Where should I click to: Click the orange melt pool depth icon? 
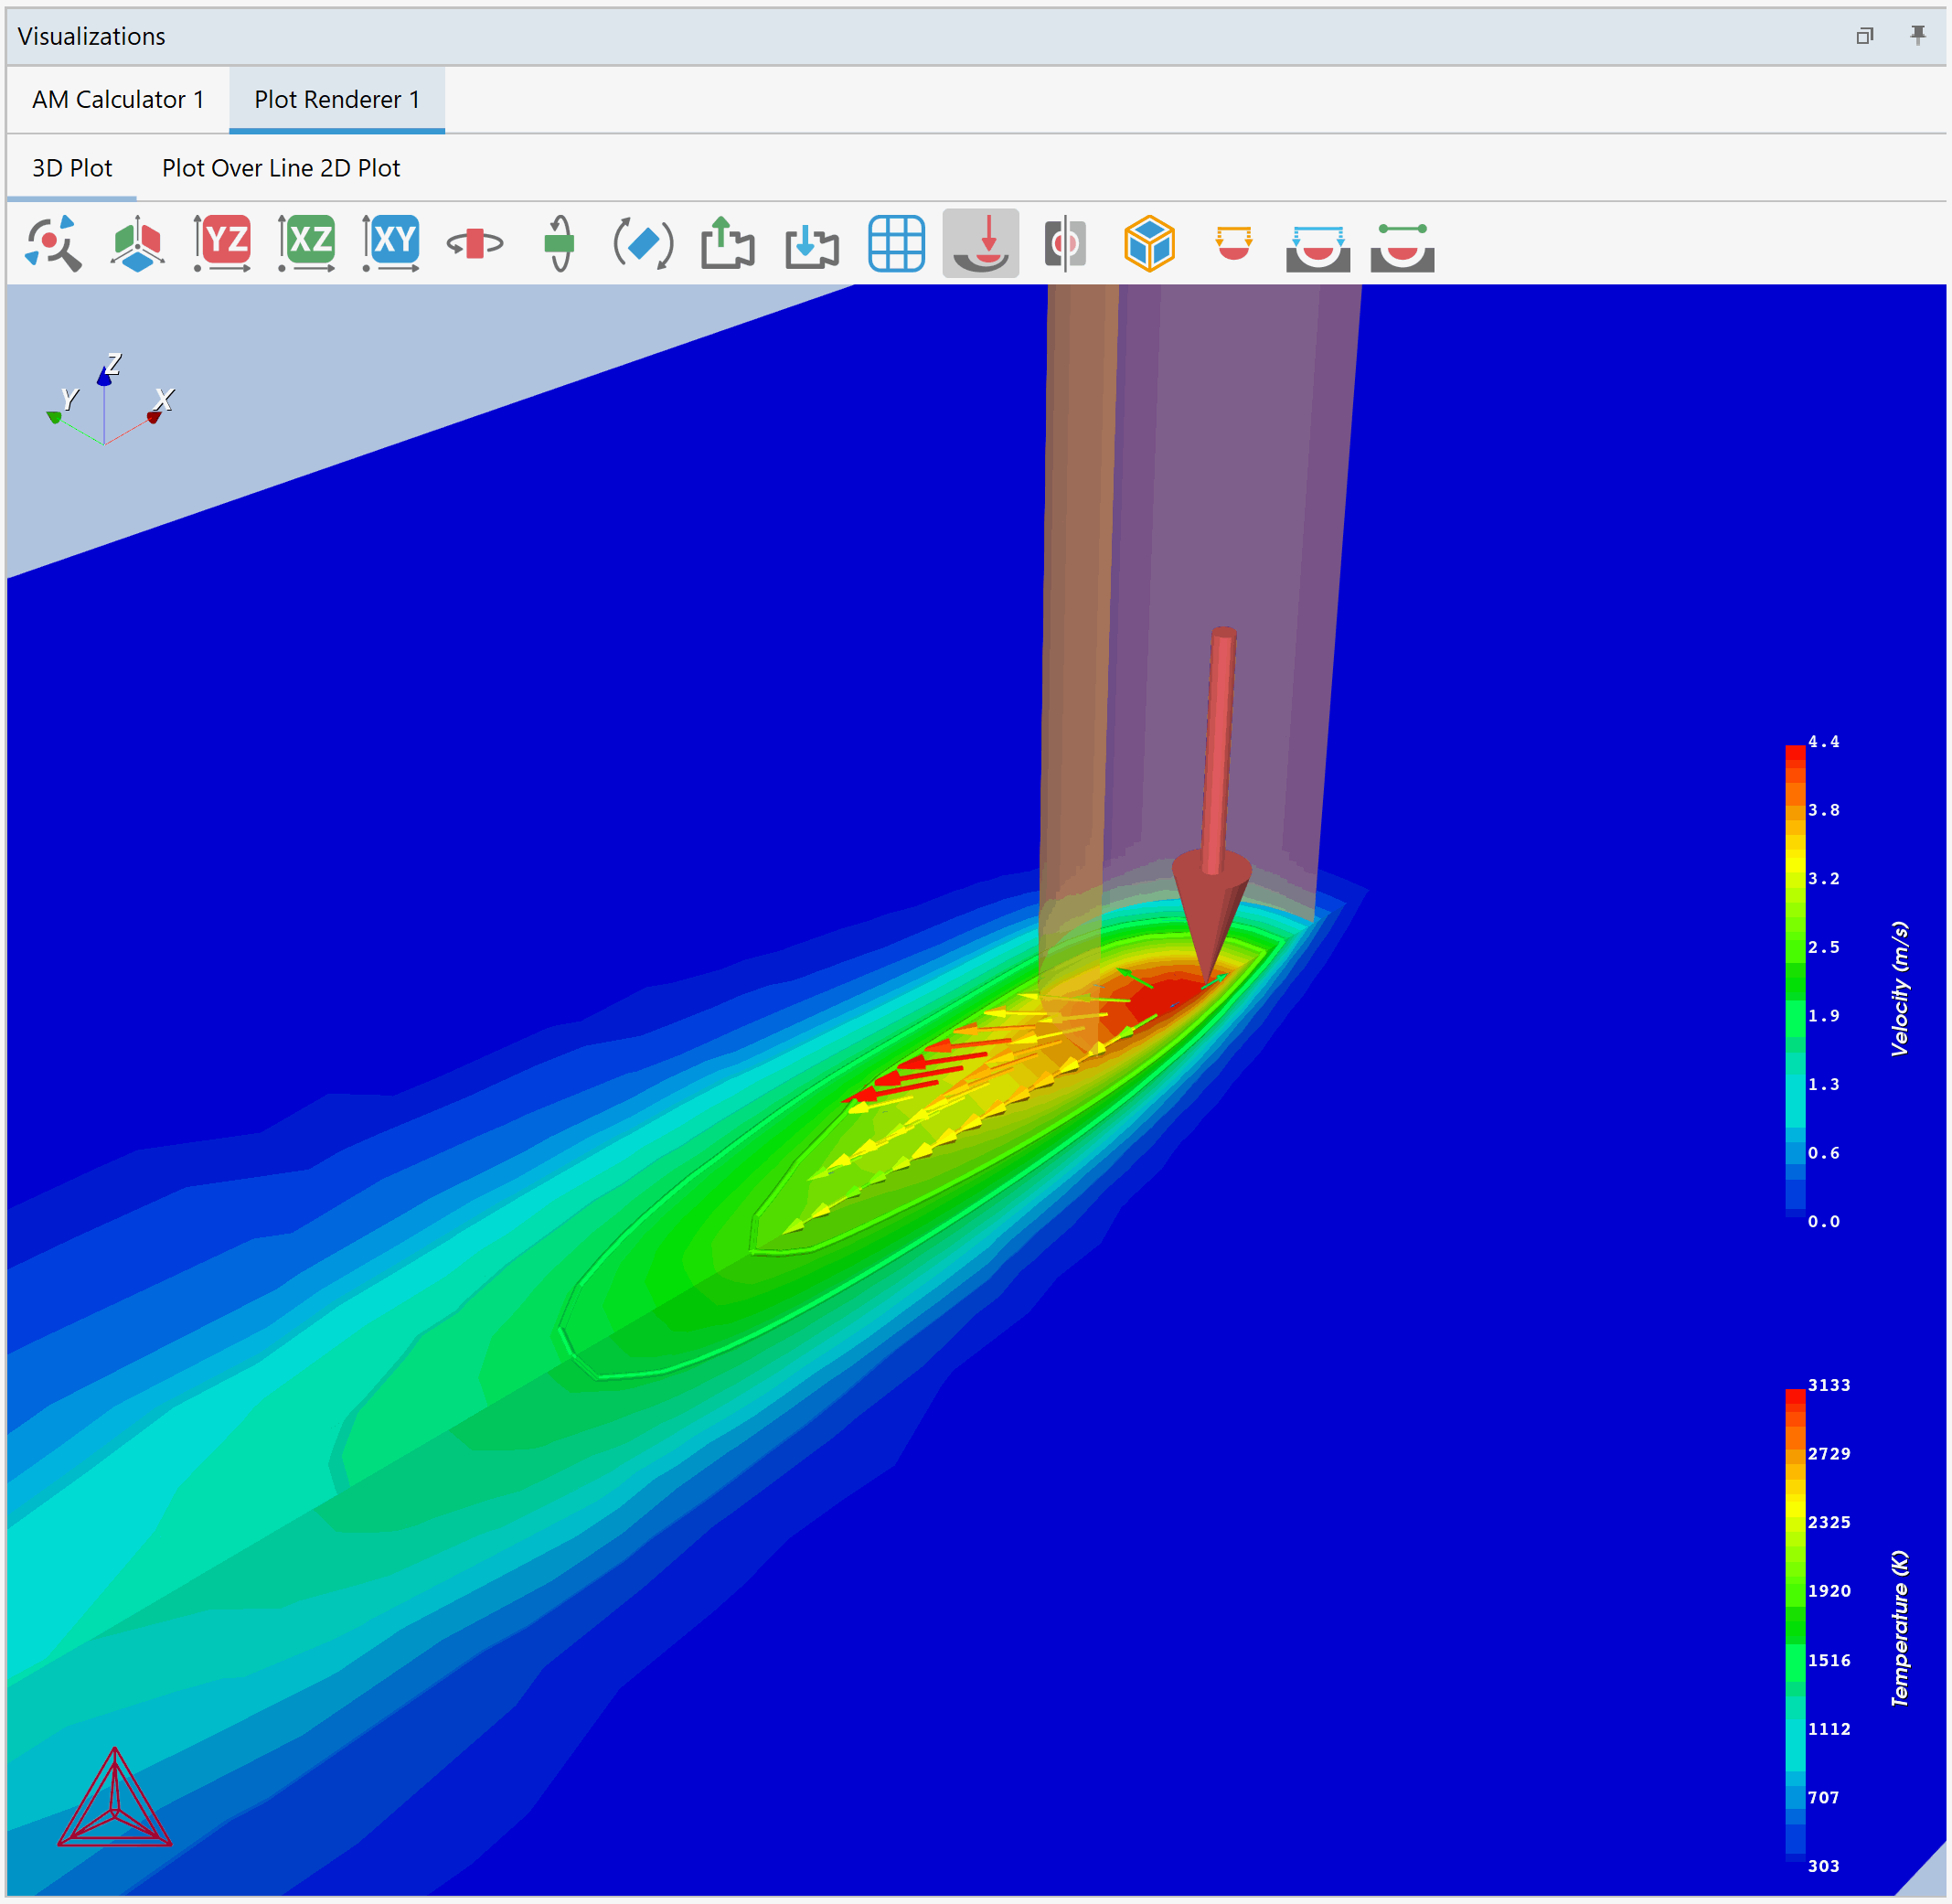click(x=1233, y=243)
